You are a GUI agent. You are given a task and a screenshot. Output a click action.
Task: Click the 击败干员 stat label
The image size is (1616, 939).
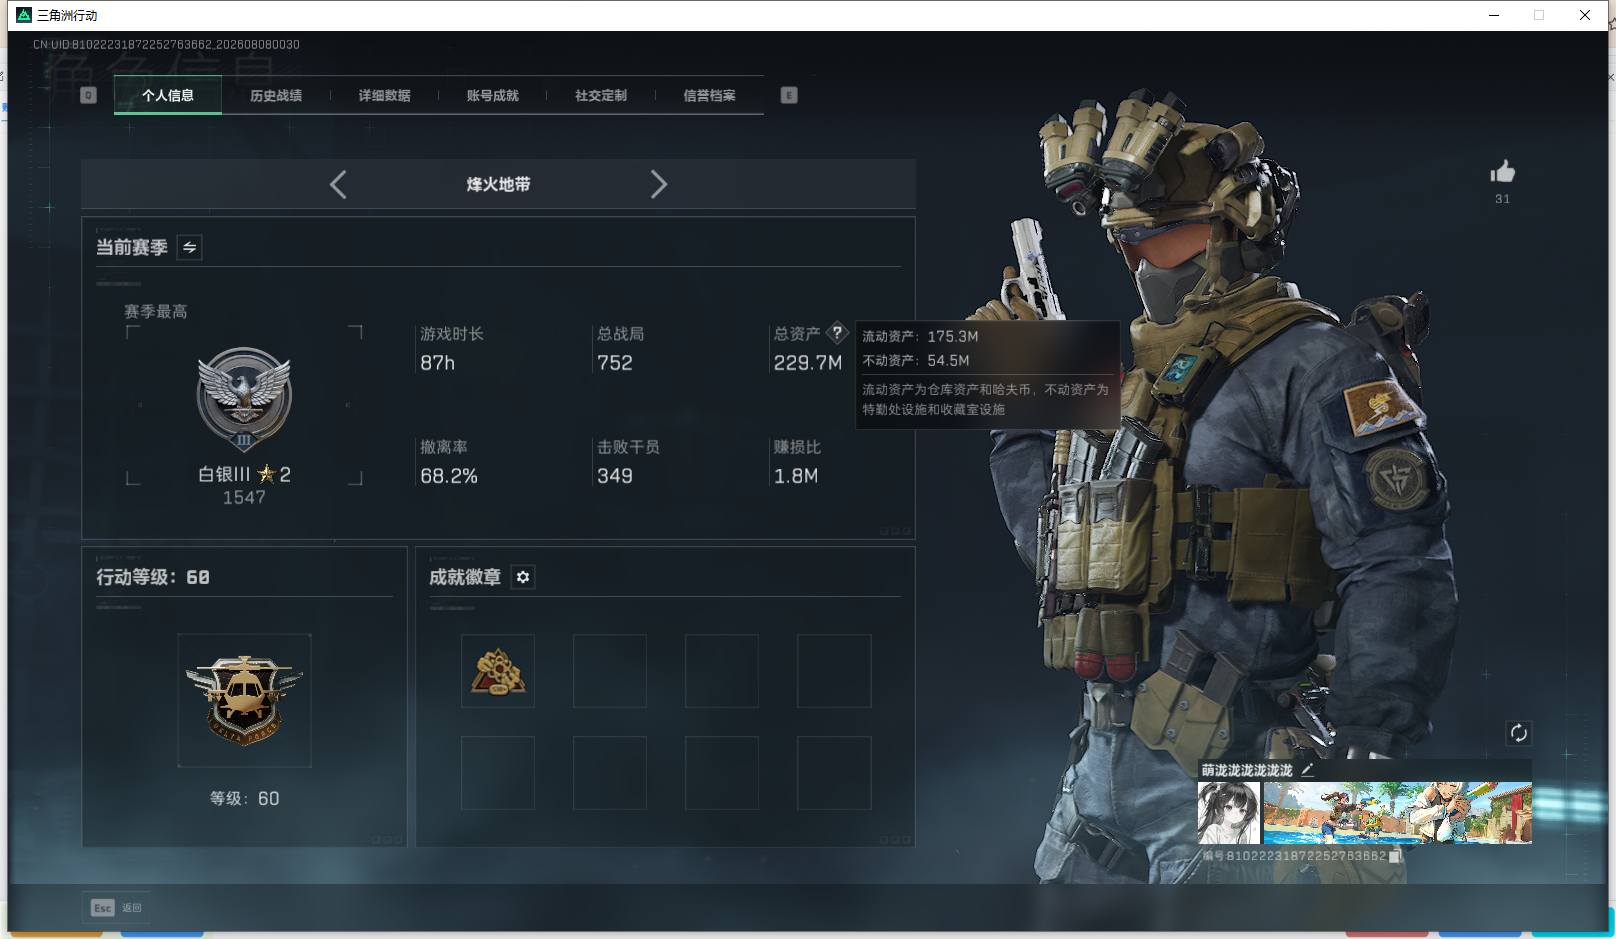point(629,447)
